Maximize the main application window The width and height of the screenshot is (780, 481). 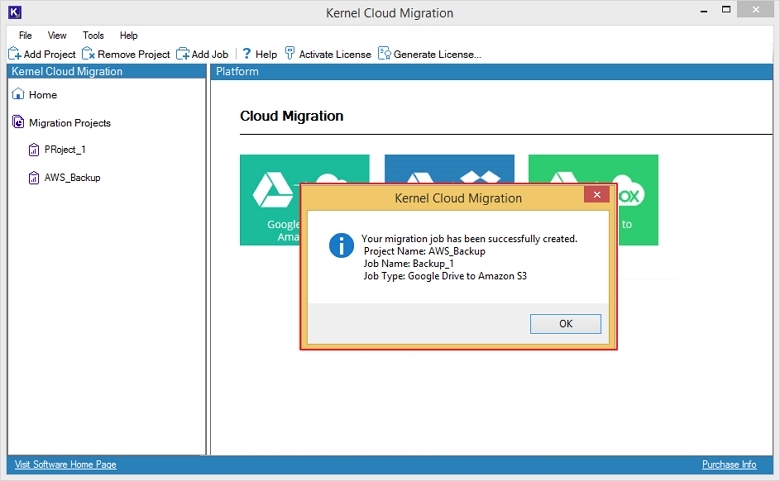click(726, 9)
